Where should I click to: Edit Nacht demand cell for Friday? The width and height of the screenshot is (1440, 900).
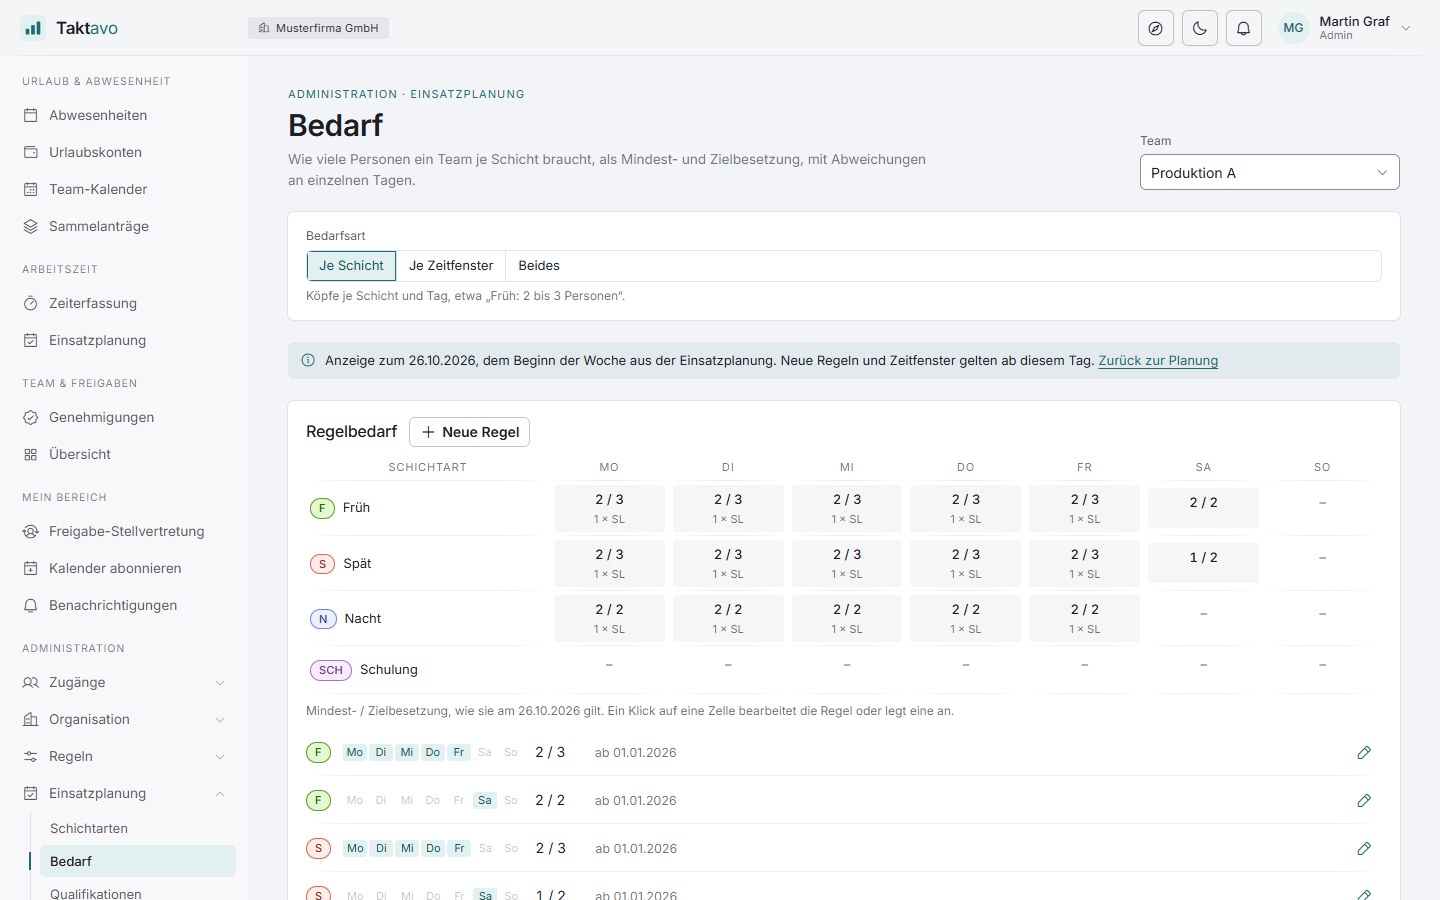click(1084, 618)
